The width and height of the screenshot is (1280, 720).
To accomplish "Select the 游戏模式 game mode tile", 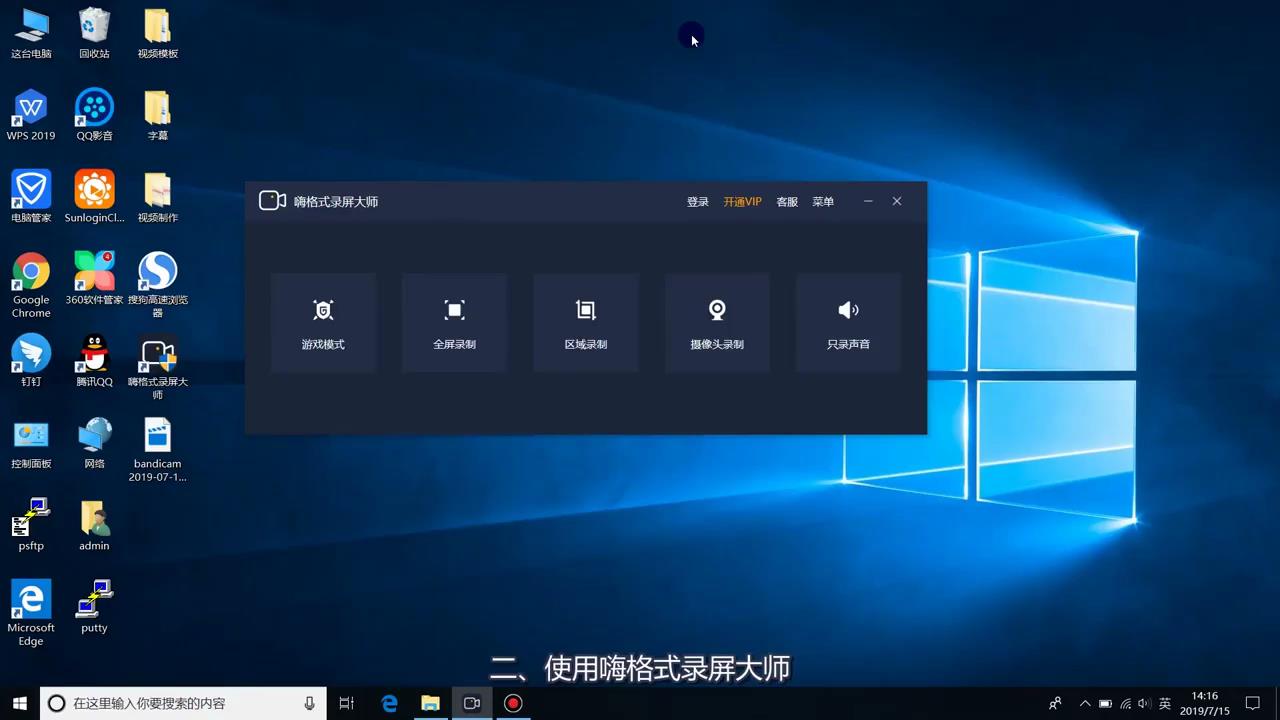I will click(x=323, y=322).
